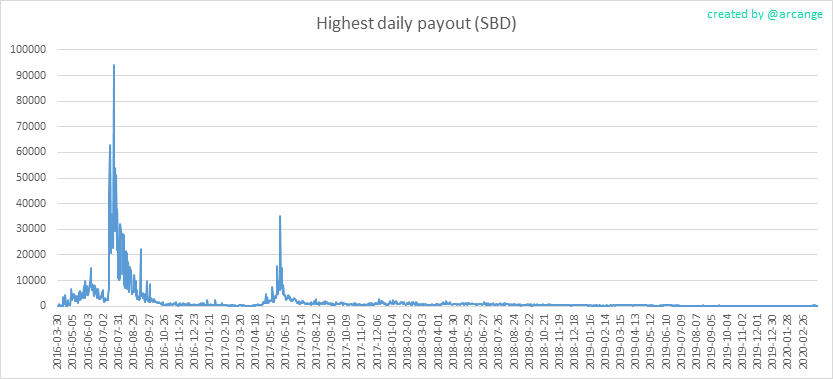
Task: Select the y-axis label '80000'
Action: [x=32, y=101]
